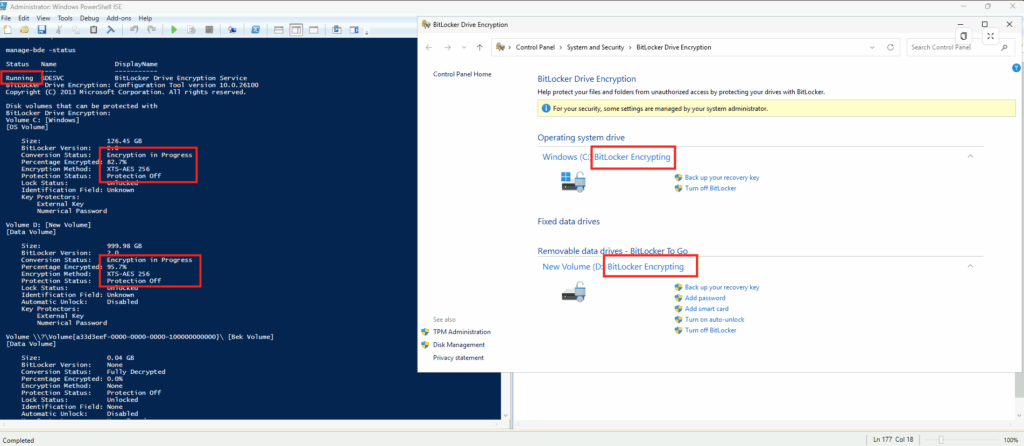
Task: Click the Run Script green play icon
Action: coord(173,30)
